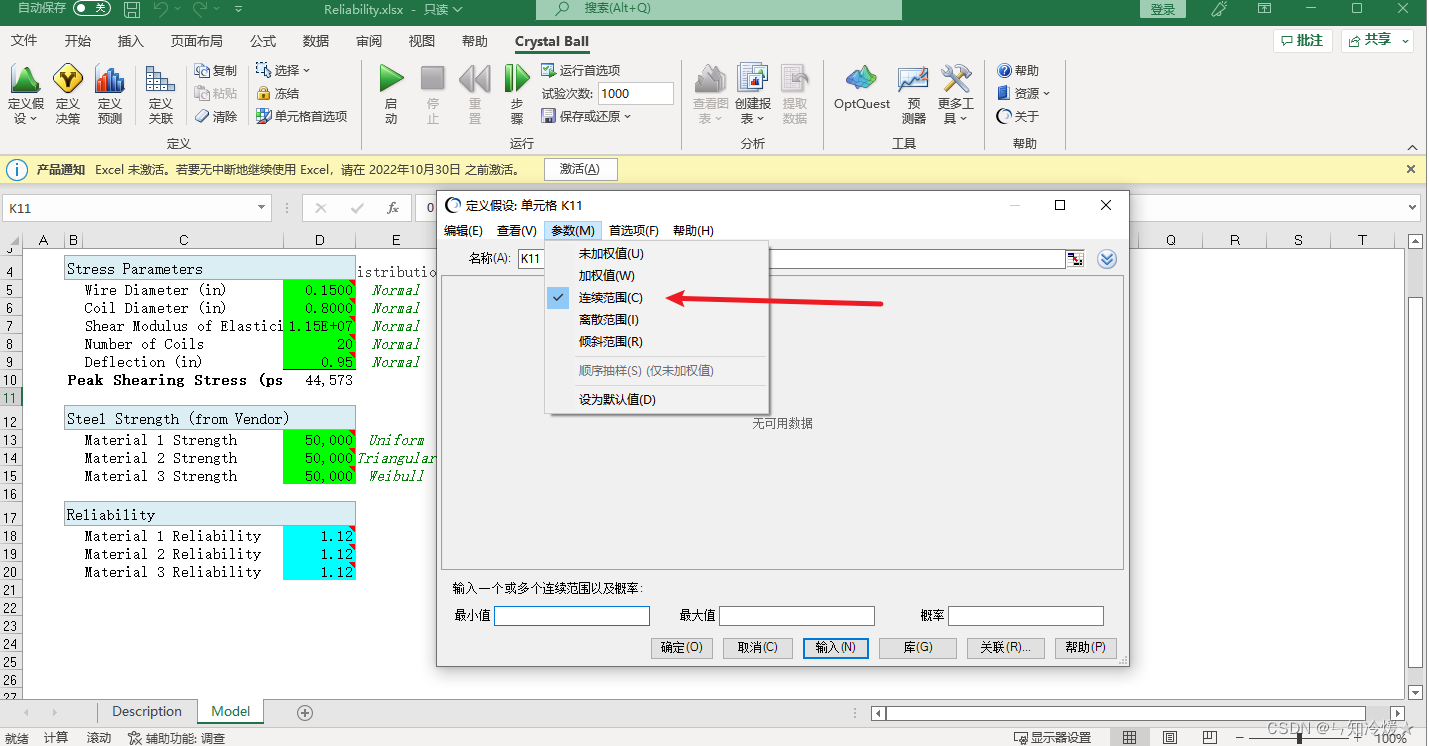The width and height of the screenshot is (1429, 746).
Task: Open Create Report (创建报表) dropdown
Action: point(753,94)
